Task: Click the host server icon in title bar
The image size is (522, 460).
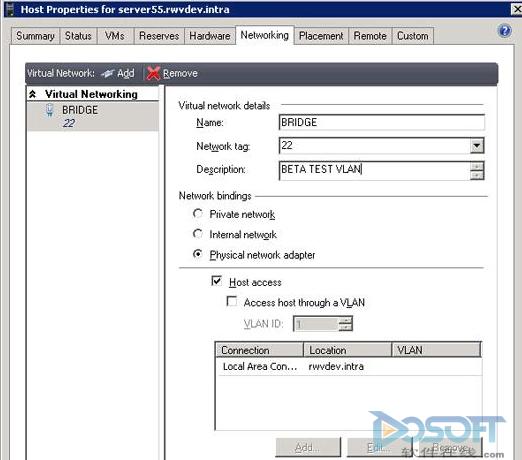Action: 10,9
